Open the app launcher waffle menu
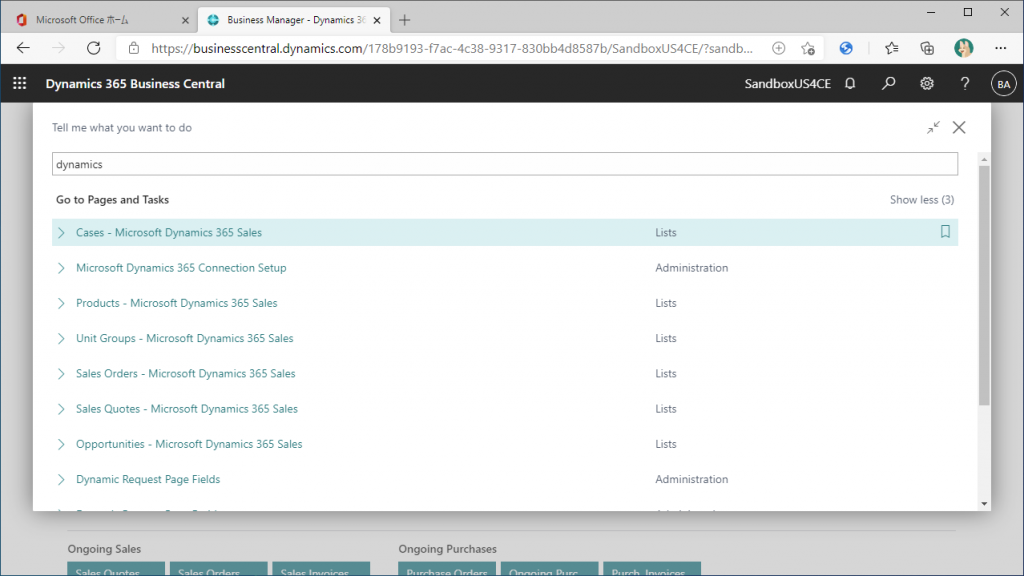The image size is (1024, 576). 20,84
